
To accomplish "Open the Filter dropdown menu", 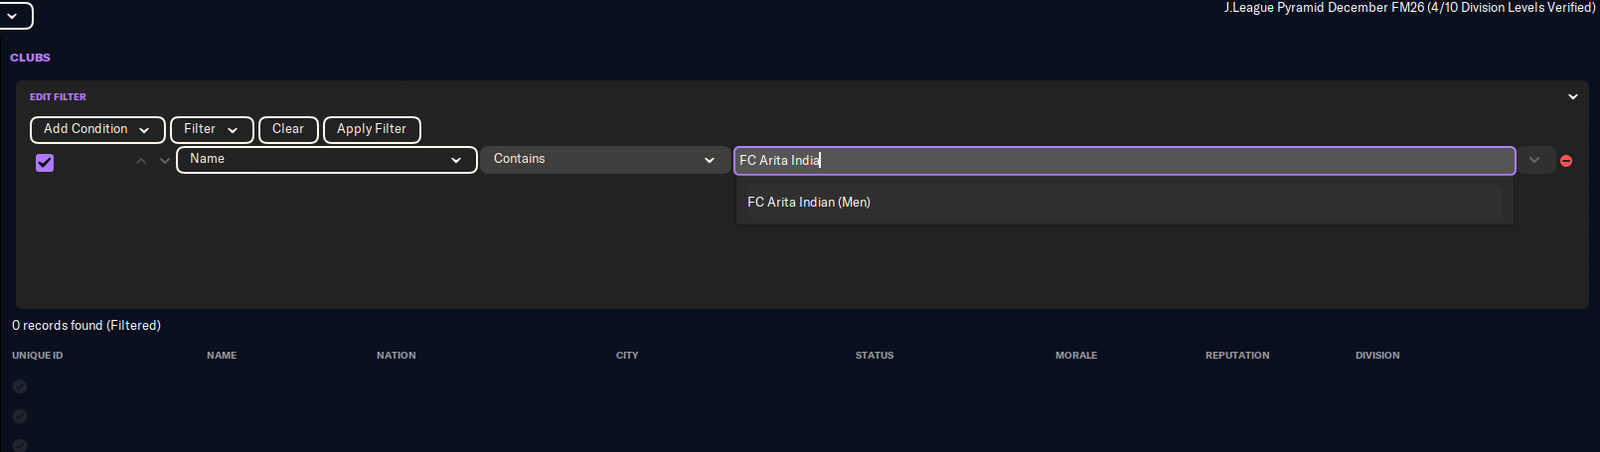I will pyautogui.click(x=211, y=130).
